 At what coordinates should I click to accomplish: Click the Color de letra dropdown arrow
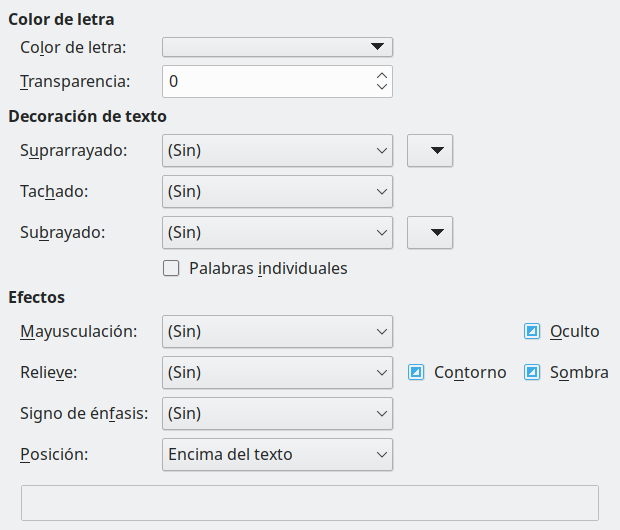pos(377,47)
